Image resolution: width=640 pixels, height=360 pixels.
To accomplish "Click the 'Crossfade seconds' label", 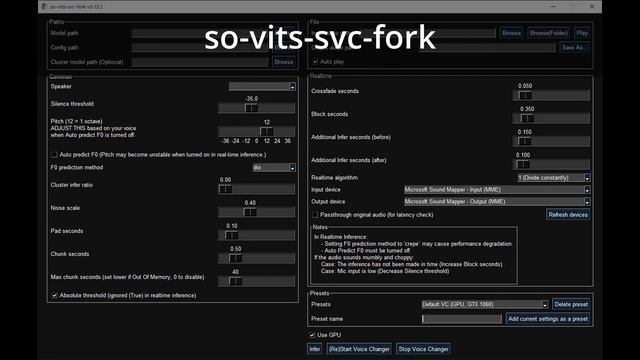I will (x=335, y=91).
